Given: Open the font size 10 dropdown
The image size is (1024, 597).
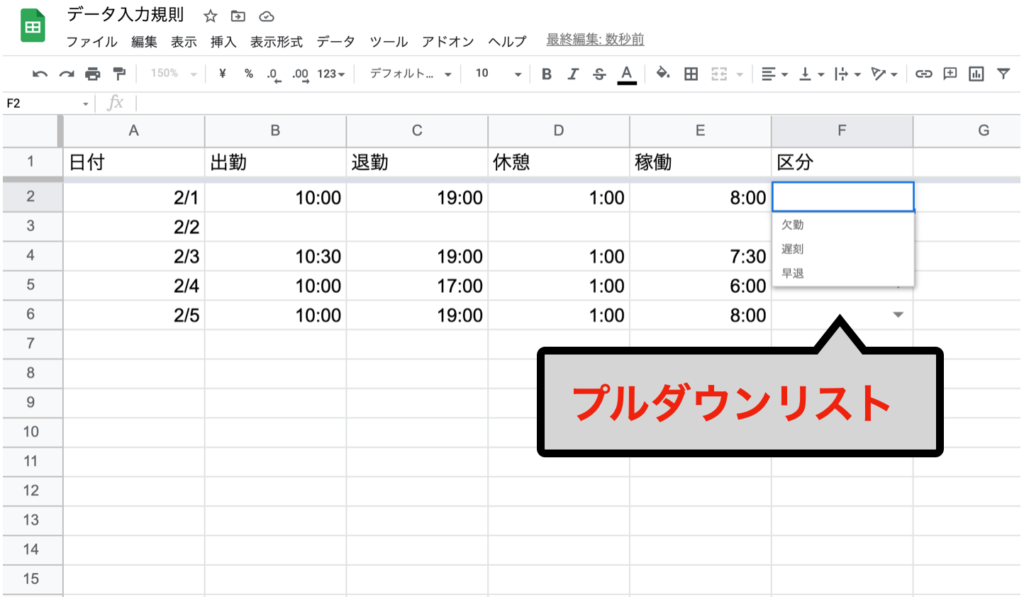Looking at the screenshot, I should pyautogui.click(x=498, y=74).
